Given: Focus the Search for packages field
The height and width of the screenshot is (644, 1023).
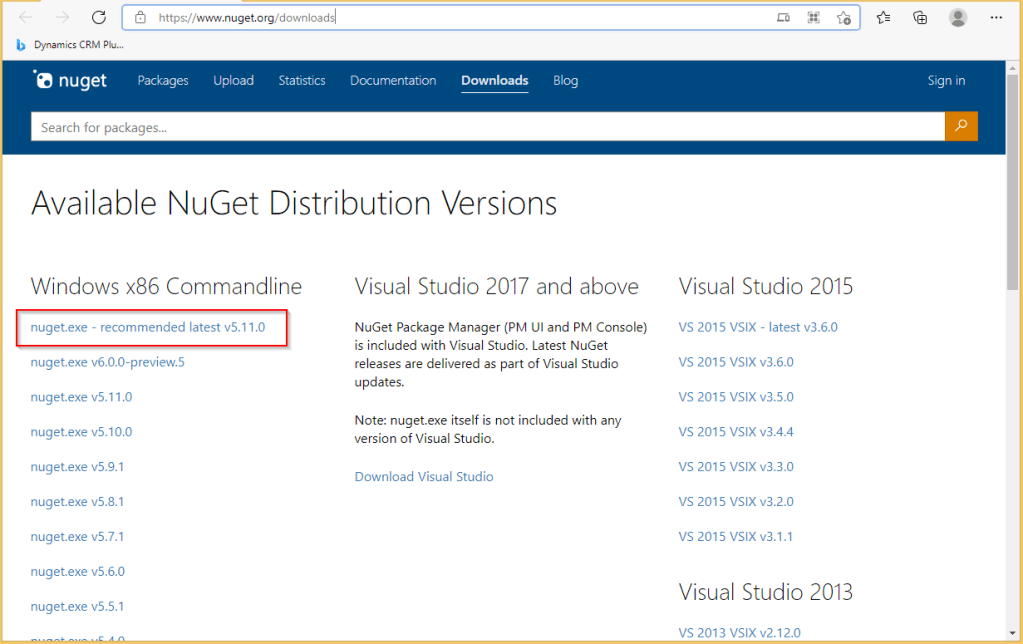Looking at the screenshot, I should 487,127.
